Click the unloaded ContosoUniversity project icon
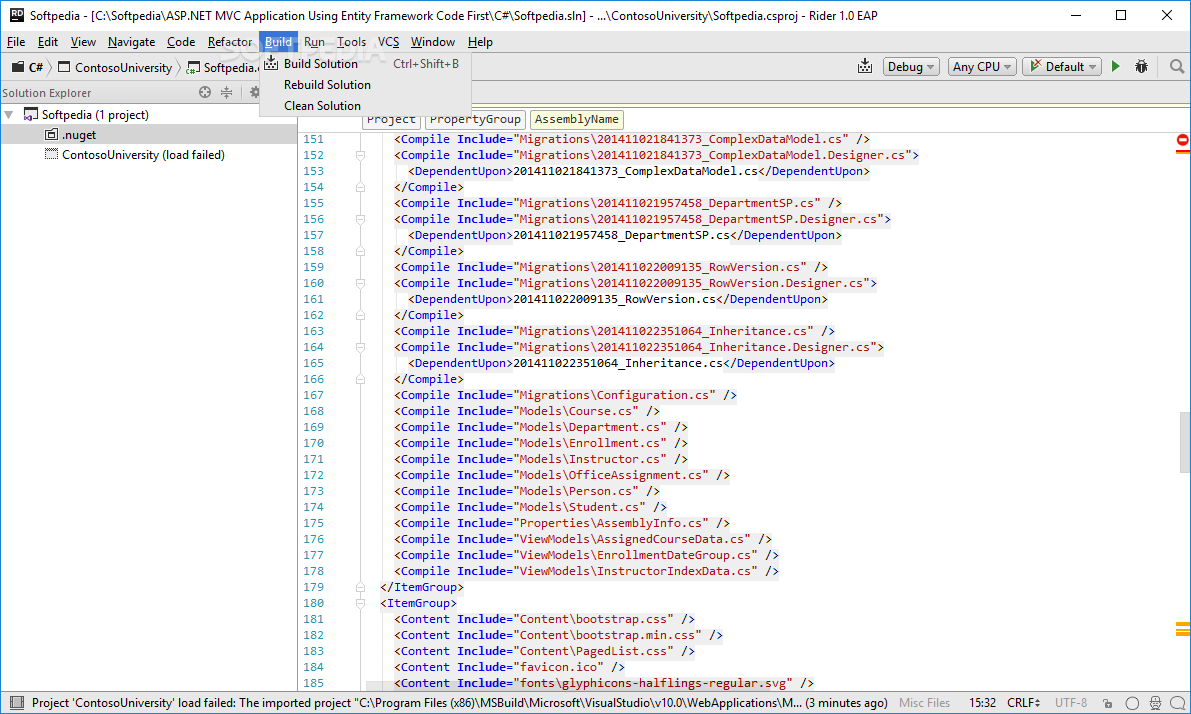 tap(51, 154)
